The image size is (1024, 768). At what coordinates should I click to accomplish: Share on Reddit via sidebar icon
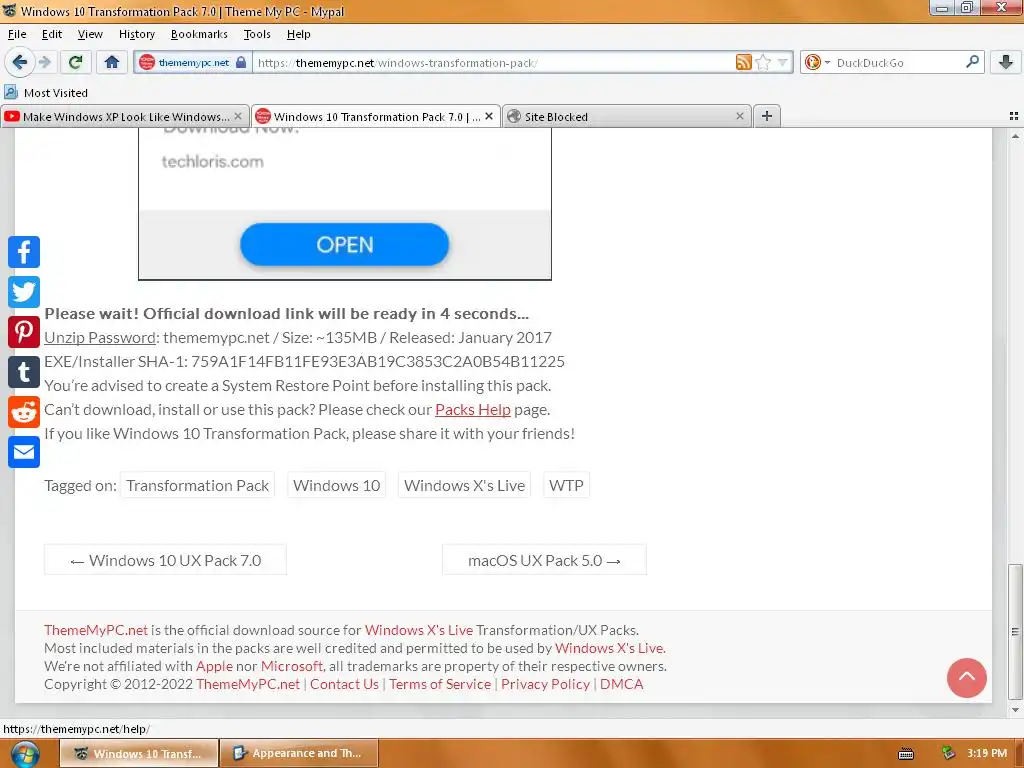point(24,412)
